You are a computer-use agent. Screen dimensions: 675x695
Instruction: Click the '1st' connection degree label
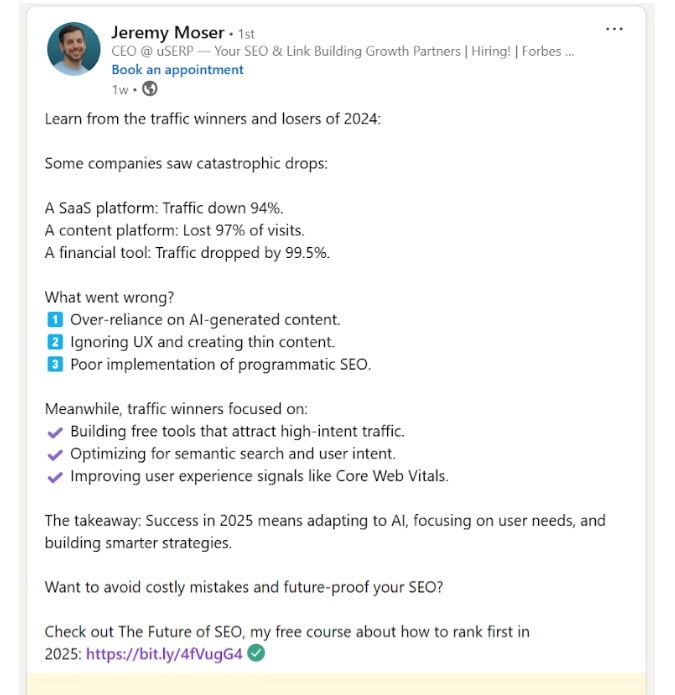(246, 34)
